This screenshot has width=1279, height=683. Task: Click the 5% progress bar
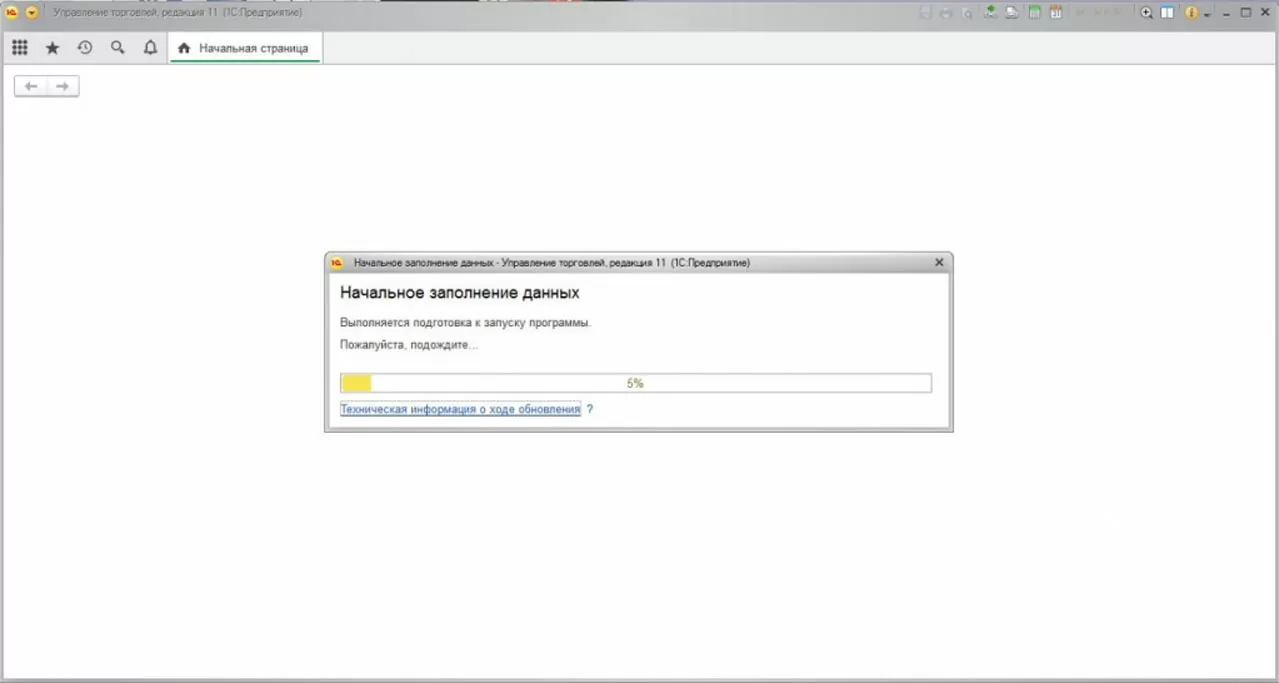click(635, 383)
